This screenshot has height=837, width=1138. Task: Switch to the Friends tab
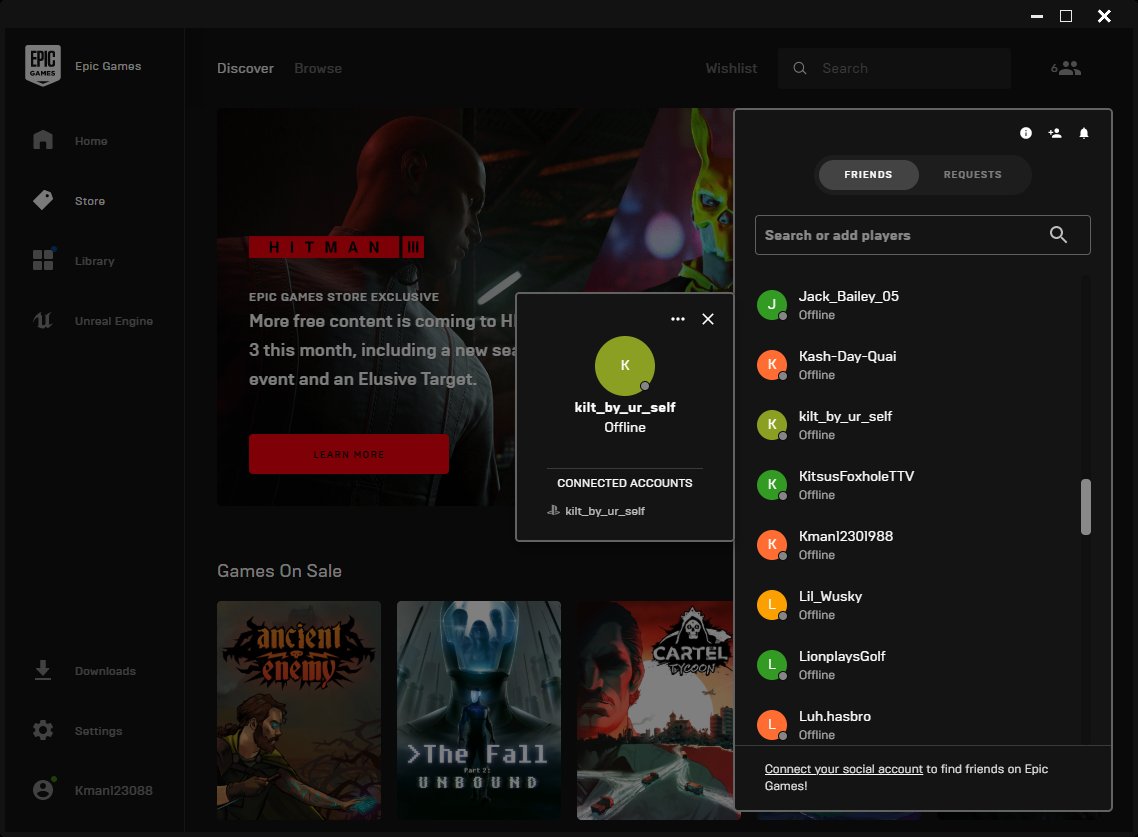(868, 175)
